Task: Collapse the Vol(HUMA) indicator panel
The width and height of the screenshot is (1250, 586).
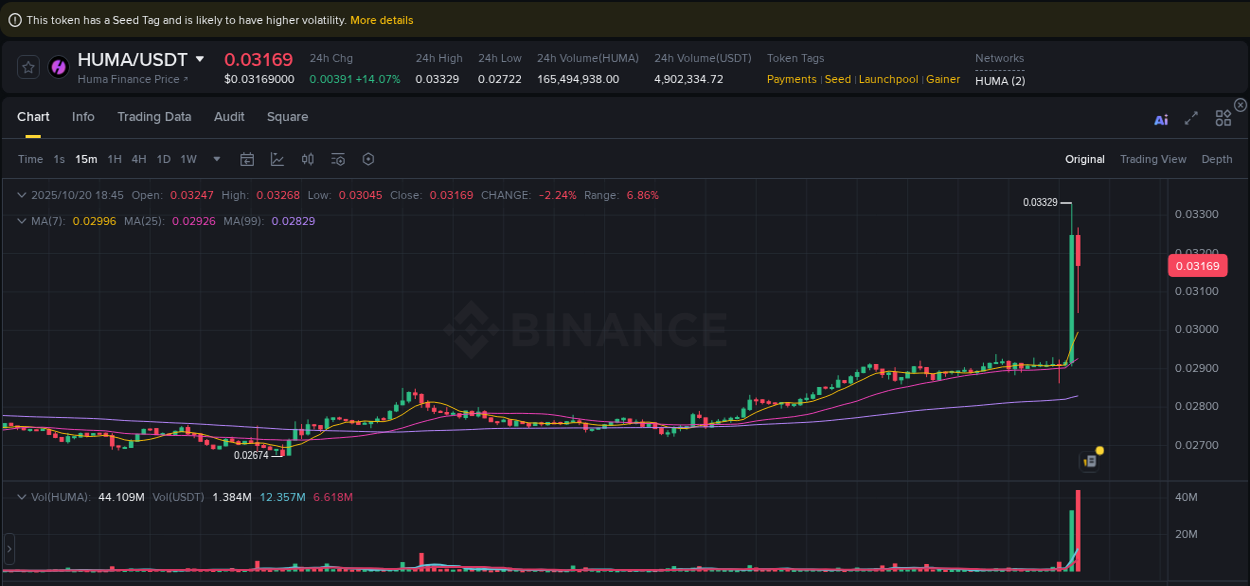Action: pos(22,497)
